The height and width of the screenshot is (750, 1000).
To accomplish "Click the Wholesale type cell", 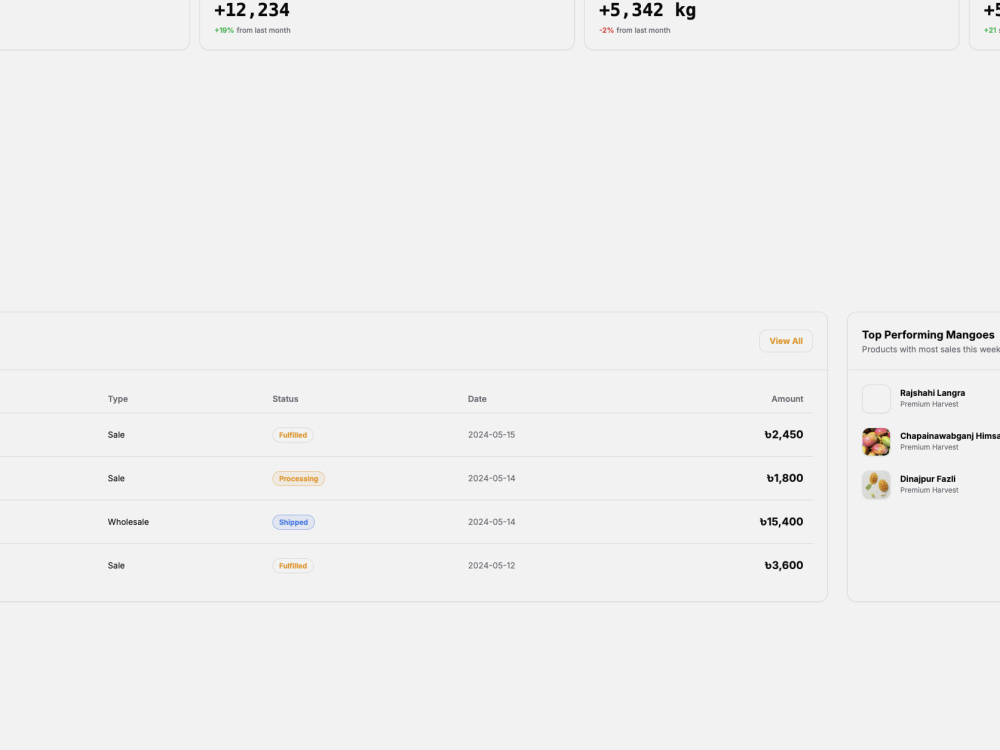I will coord(128,522).
